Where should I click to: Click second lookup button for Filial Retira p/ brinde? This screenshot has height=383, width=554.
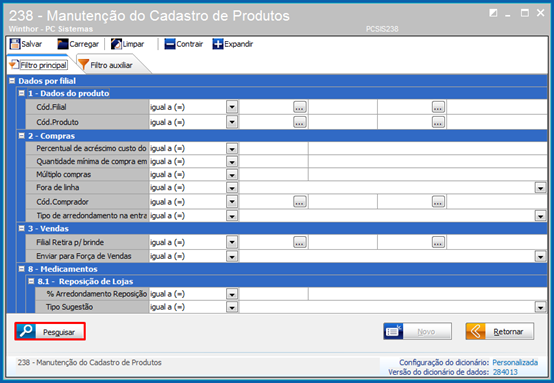tap(438, 242)
